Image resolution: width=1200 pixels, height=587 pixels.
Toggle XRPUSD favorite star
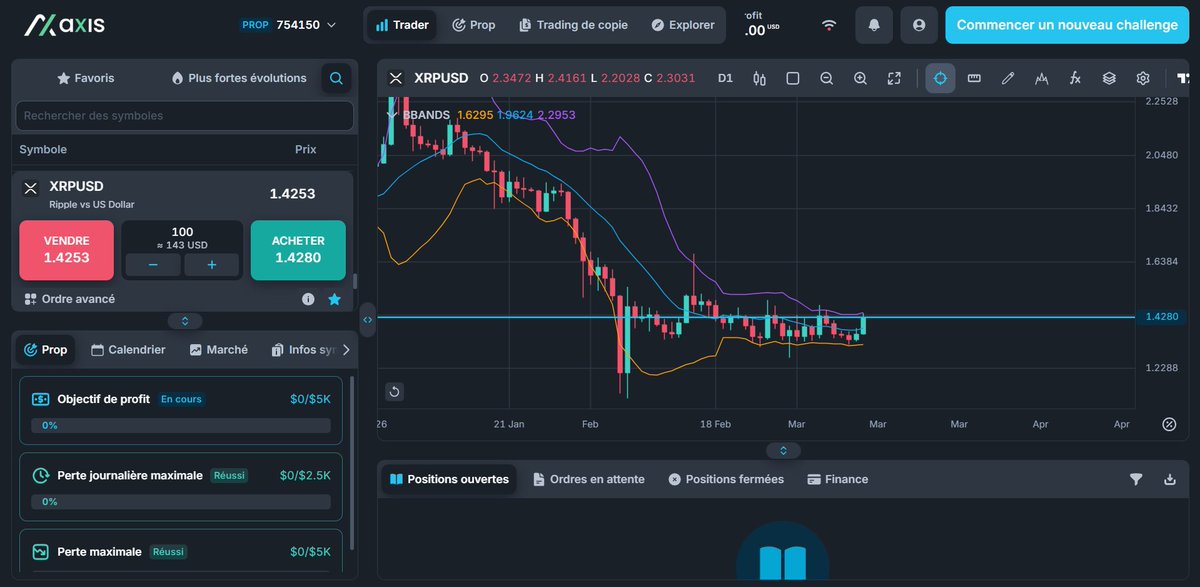(334, 299)
